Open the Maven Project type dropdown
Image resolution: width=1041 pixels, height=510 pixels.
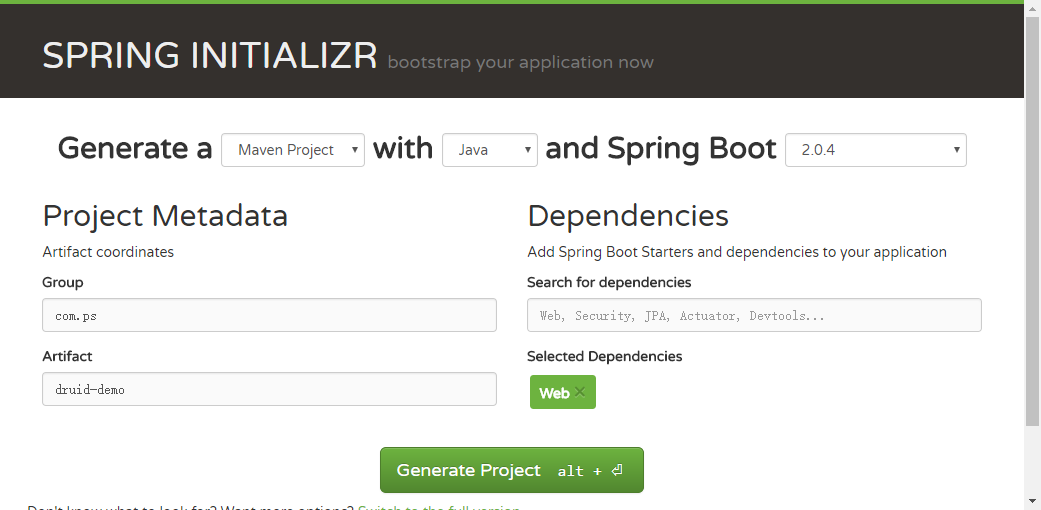(x=293, y=150)
